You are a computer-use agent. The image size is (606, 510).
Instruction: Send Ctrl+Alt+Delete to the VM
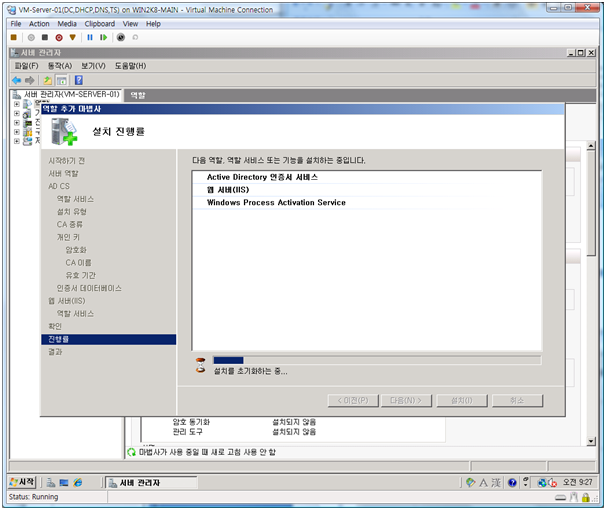point(14,37)
